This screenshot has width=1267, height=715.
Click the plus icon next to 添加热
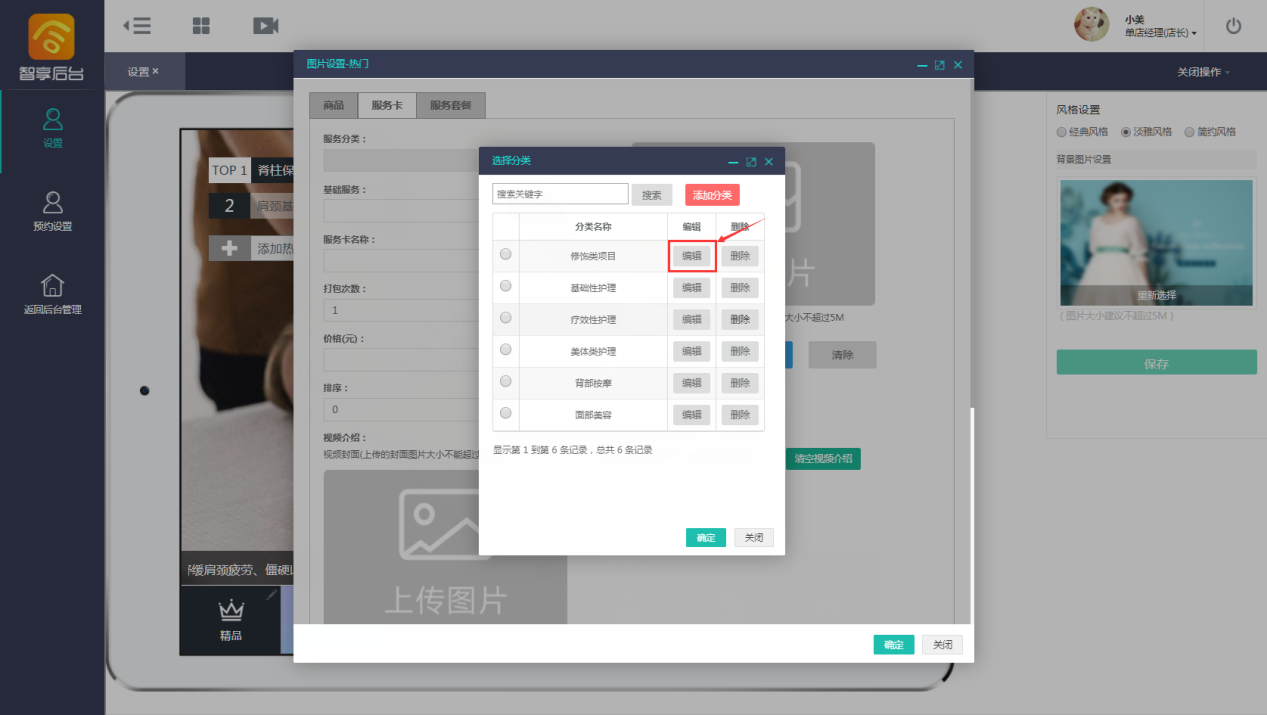(x=229, y=248)
